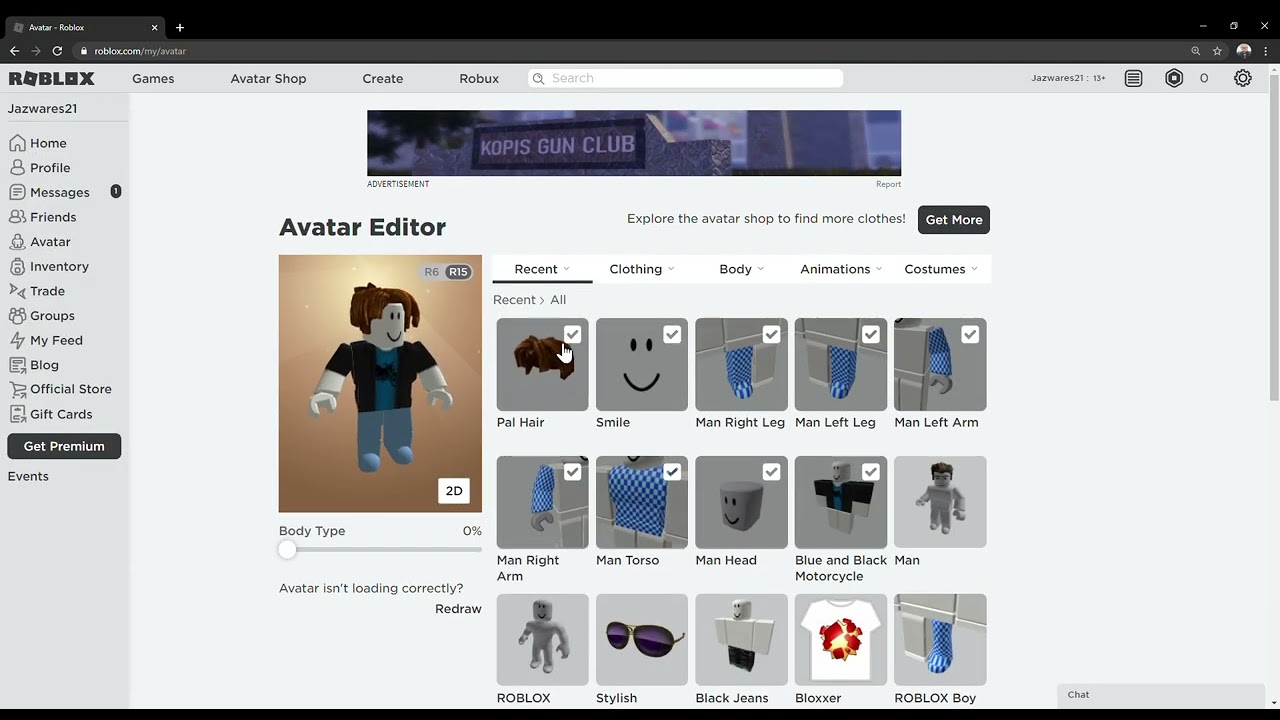Go back in the browser
This screenshot has width=1280, height=720.
pos(14,51)
